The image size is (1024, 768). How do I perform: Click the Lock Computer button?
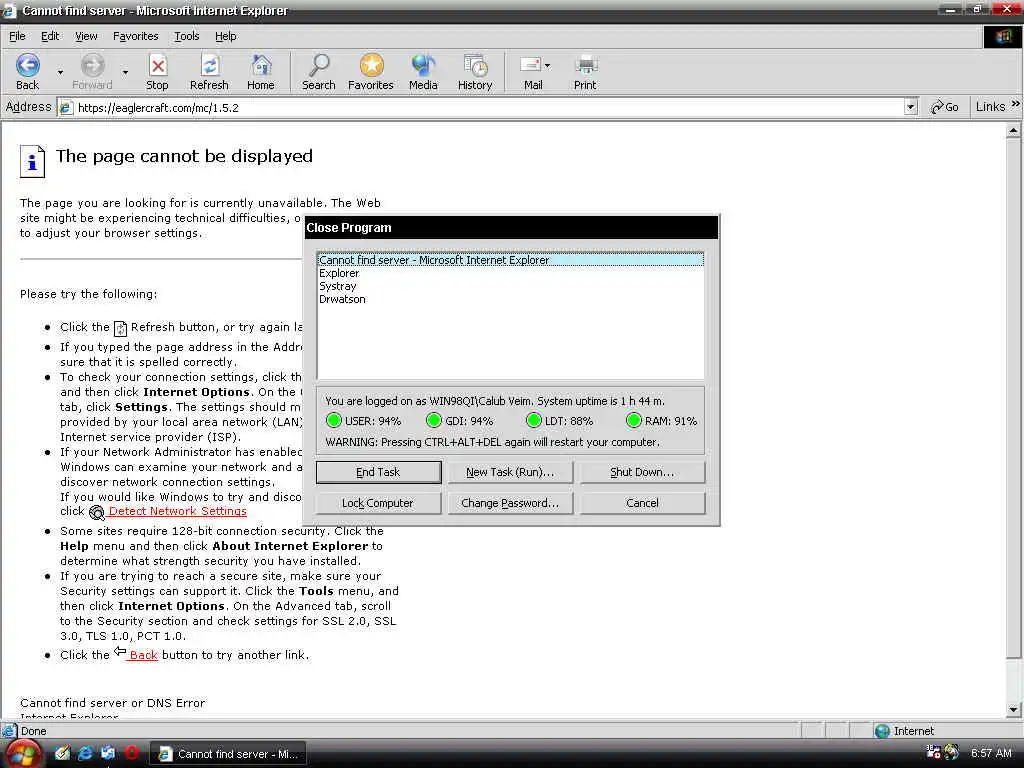click(x=379, y=503)
